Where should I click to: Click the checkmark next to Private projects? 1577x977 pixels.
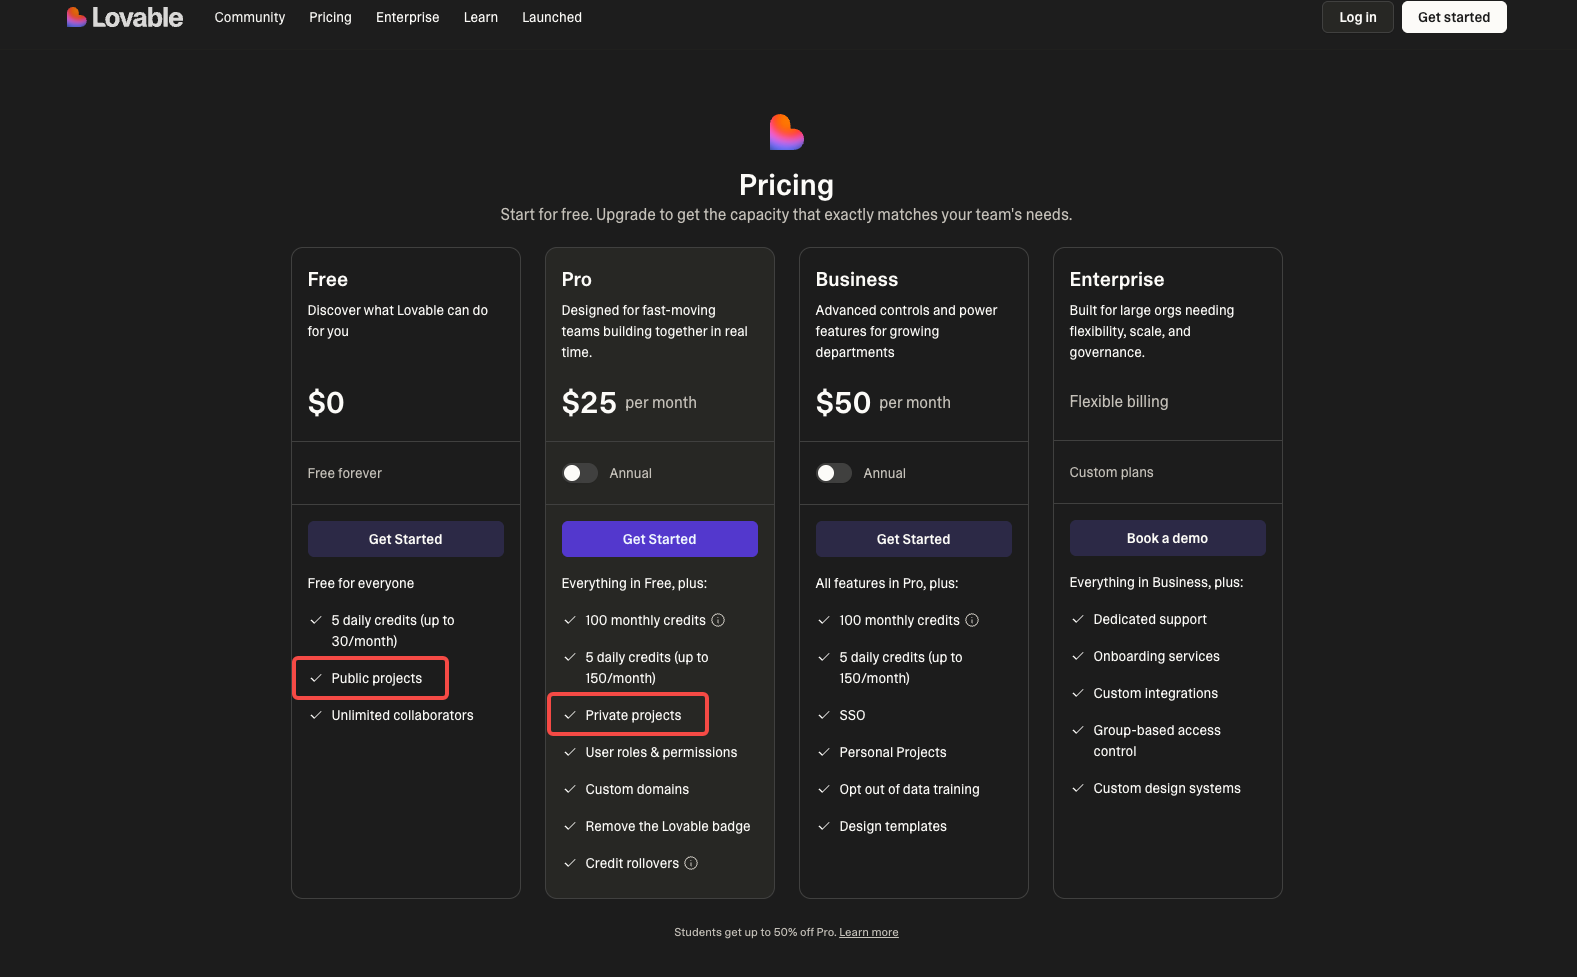[570, 715]
